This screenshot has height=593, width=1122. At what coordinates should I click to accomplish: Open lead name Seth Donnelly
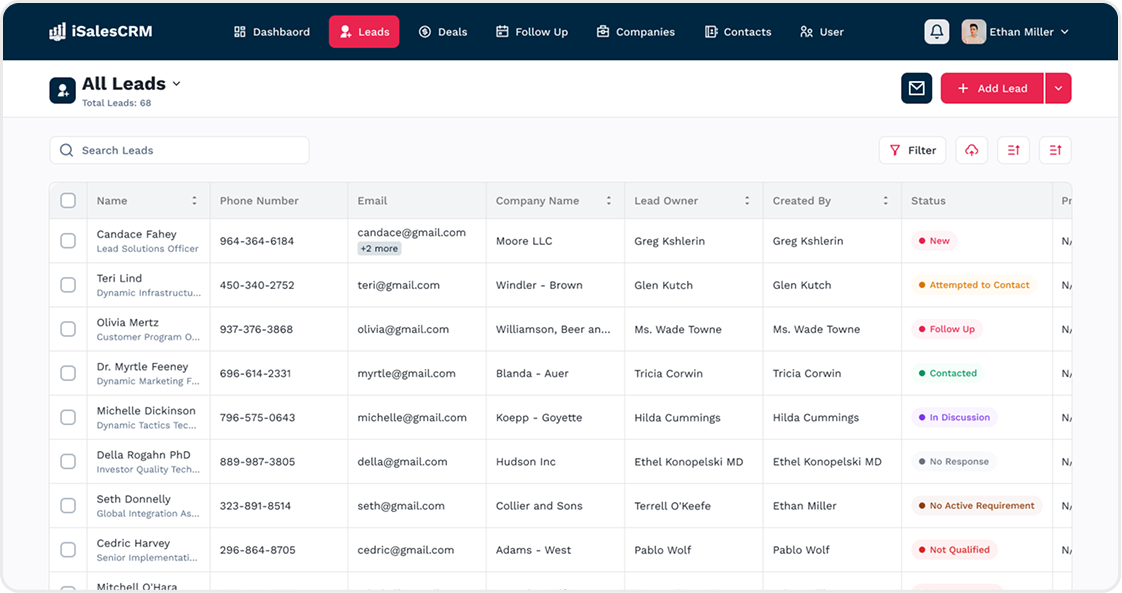pos(134,499)
